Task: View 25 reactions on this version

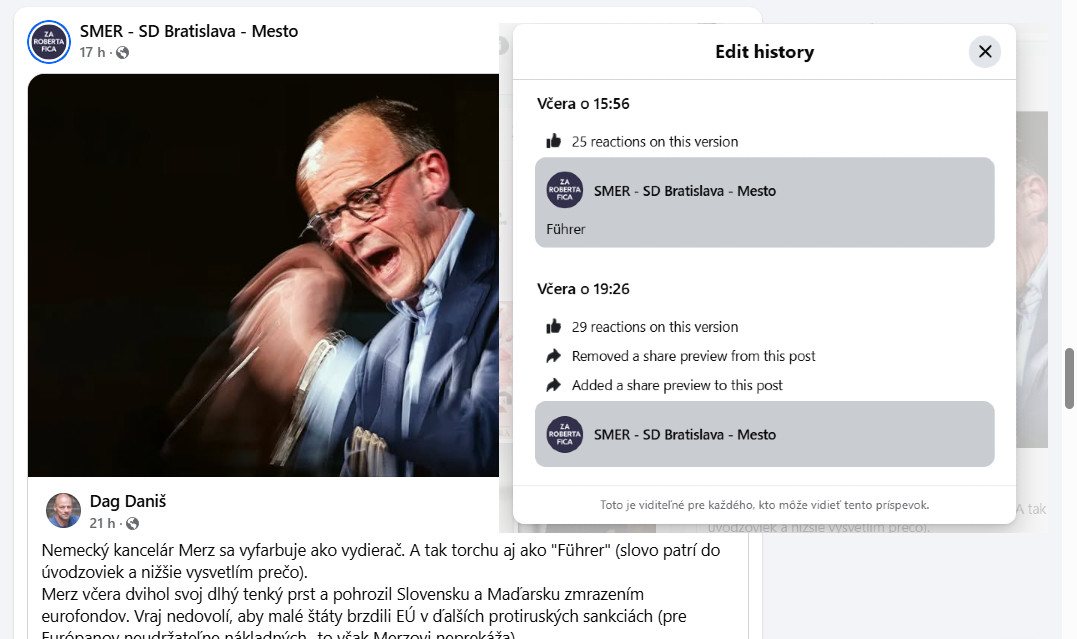Action: click(655, 142)
